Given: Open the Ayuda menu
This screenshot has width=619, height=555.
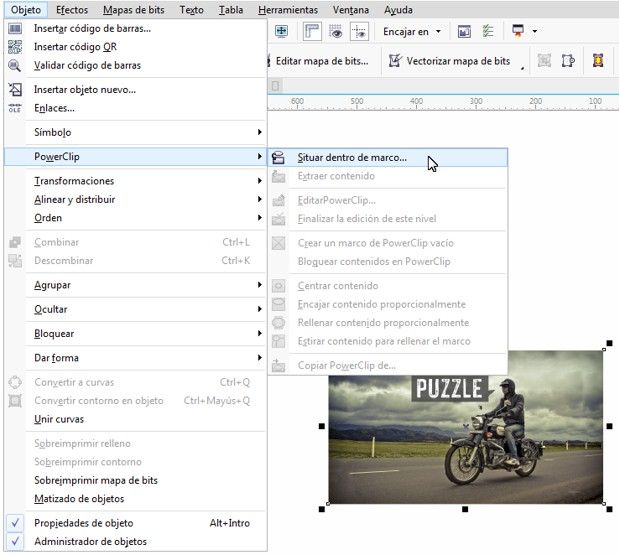Looking at the screenshot, I should [x=398, y=10].
